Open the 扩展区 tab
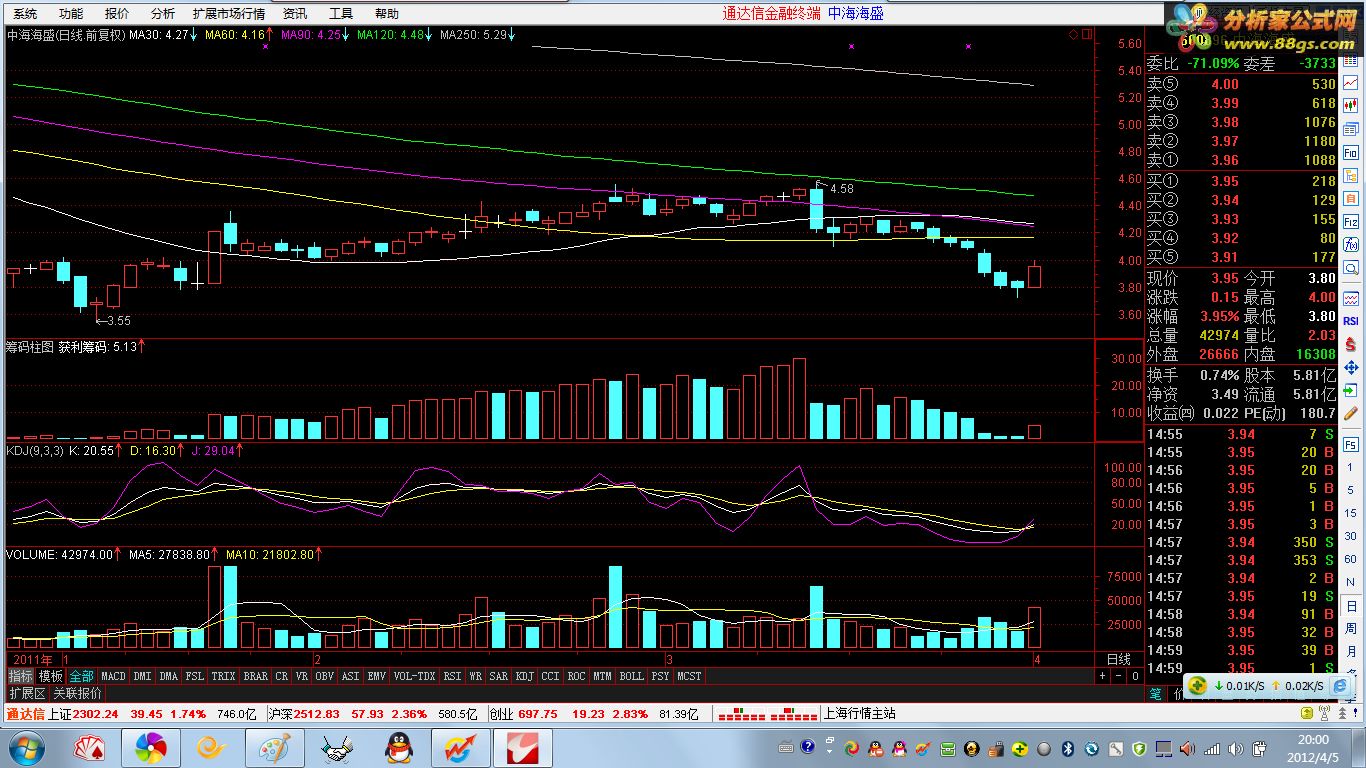The image size is (1366, 768). click(27, 692)
